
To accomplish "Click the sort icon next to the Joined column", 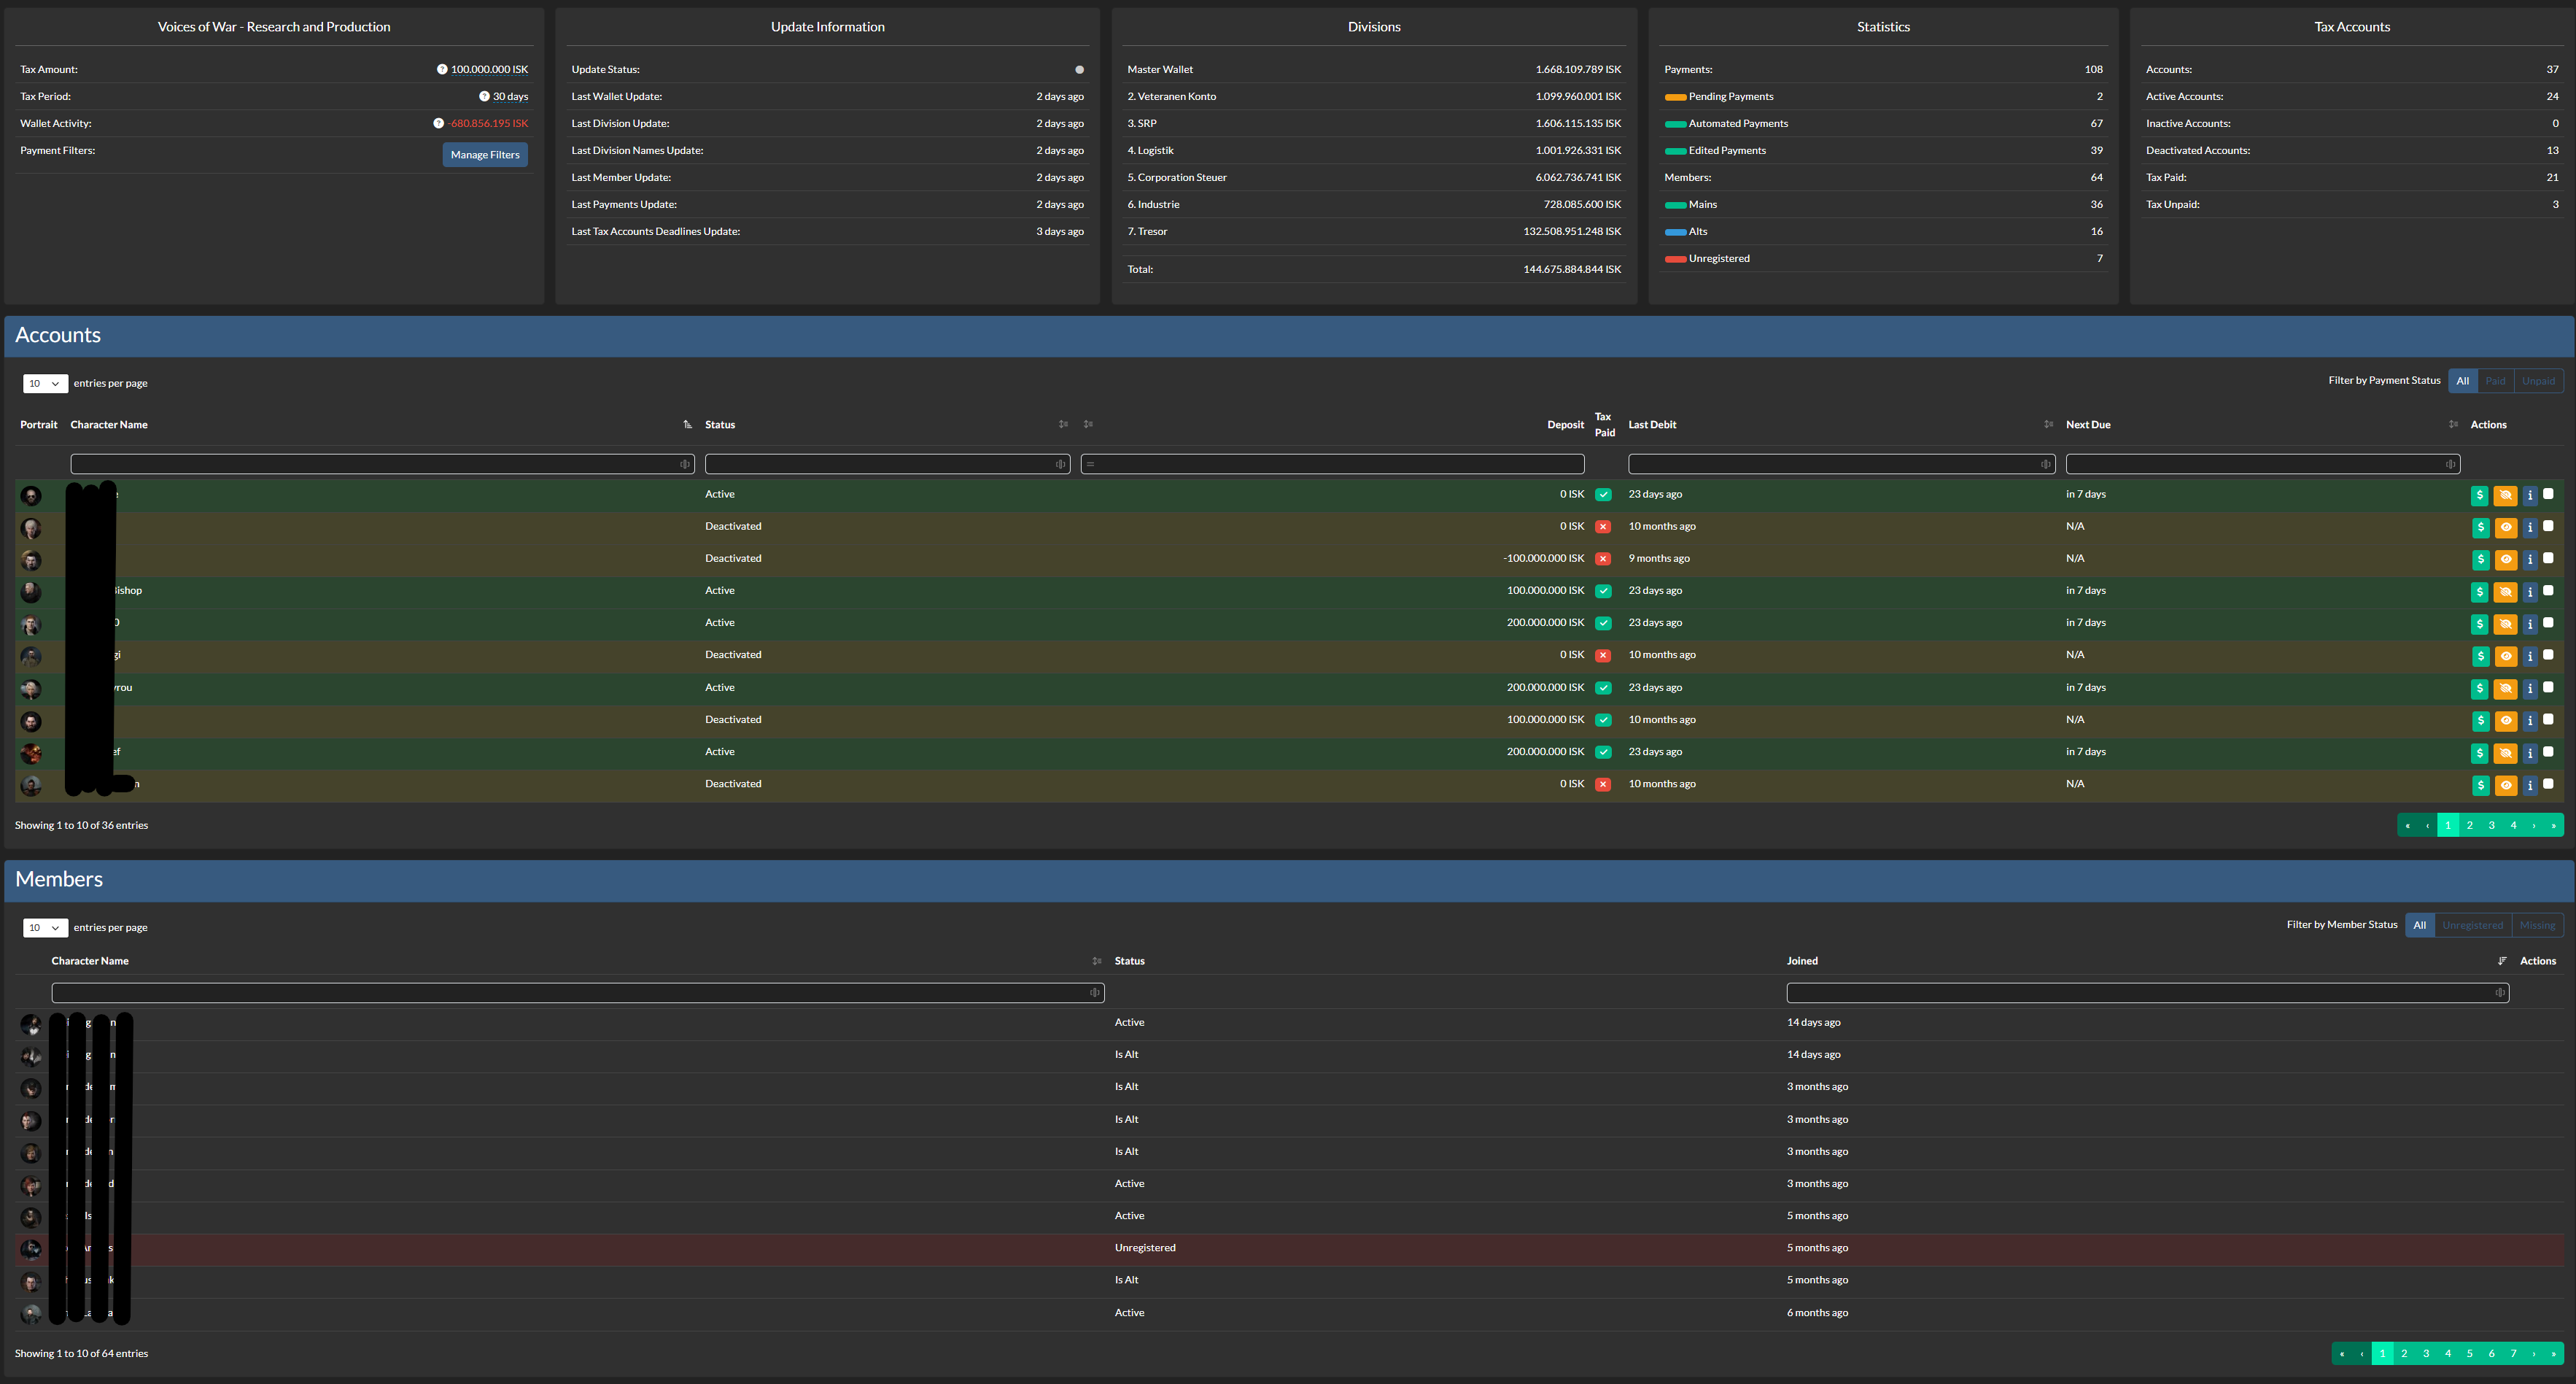I will 2502,961.
